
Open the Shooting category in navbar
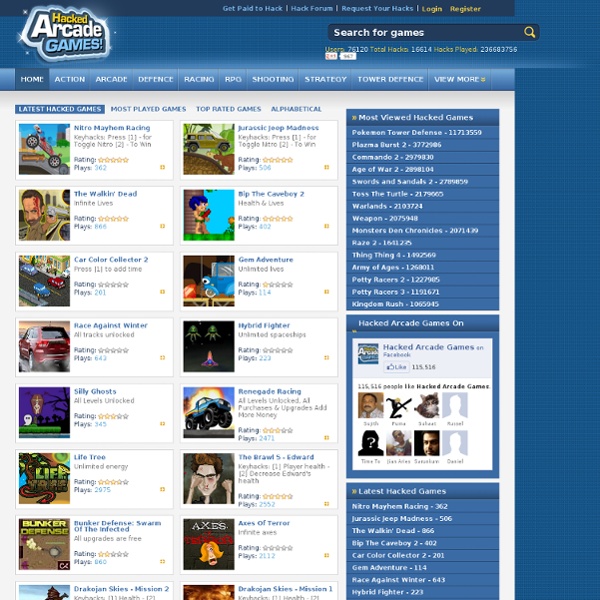pyautogui.click(x=272, y=79)
